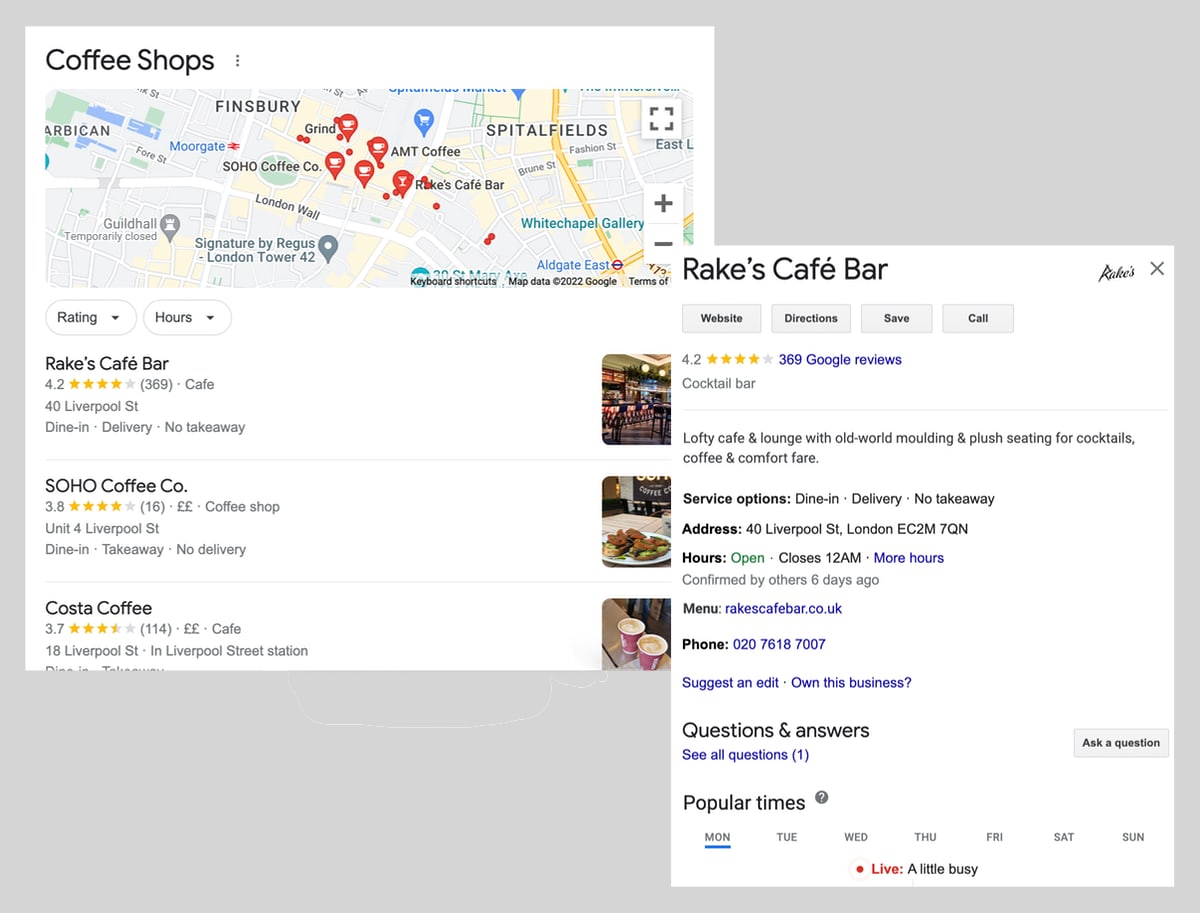Click the SOHO Coffee Co. map label
1200x913 pixels.
[x=271, y=166]
